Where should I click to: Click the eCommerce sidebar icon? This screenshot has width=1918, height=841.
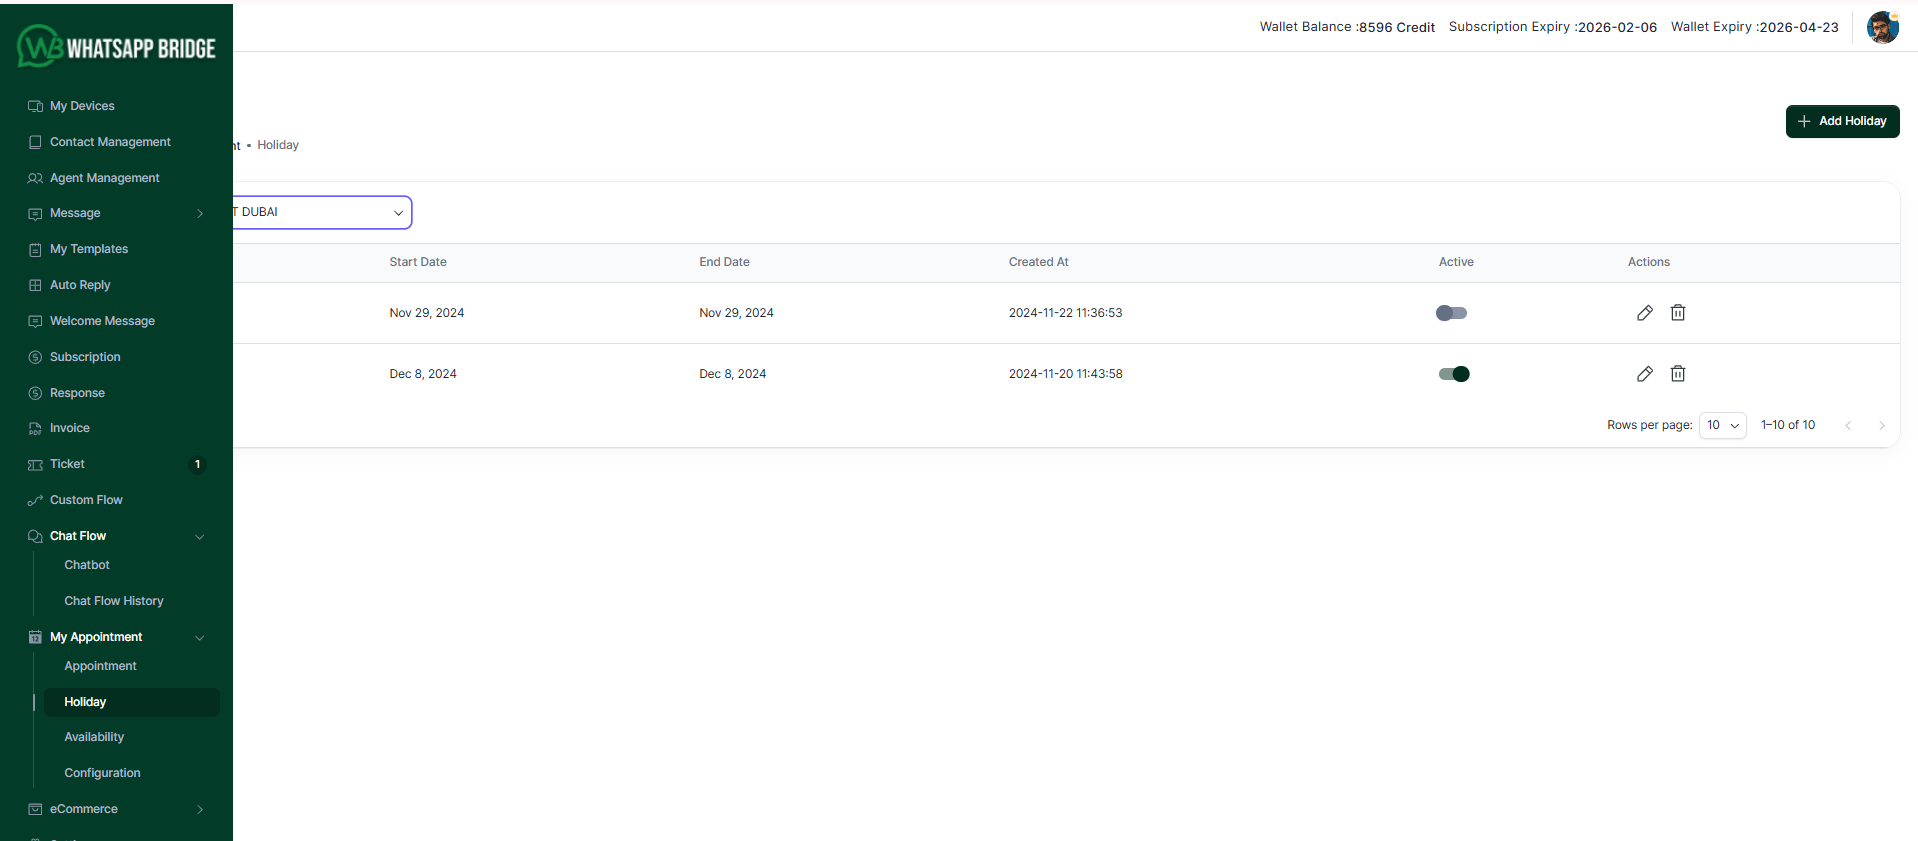click(x=35, y=809)
